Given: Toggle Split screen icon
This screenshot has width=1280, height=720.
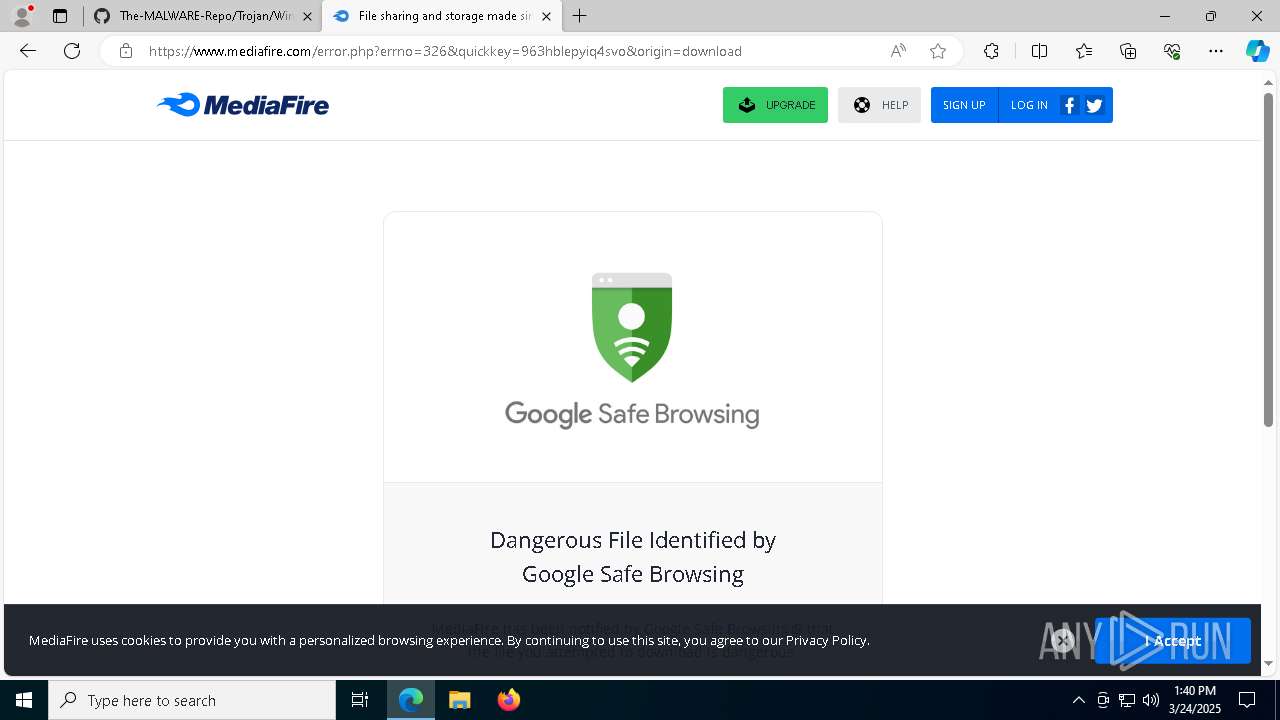Looking at the screenshot, I should (1039, 51).
